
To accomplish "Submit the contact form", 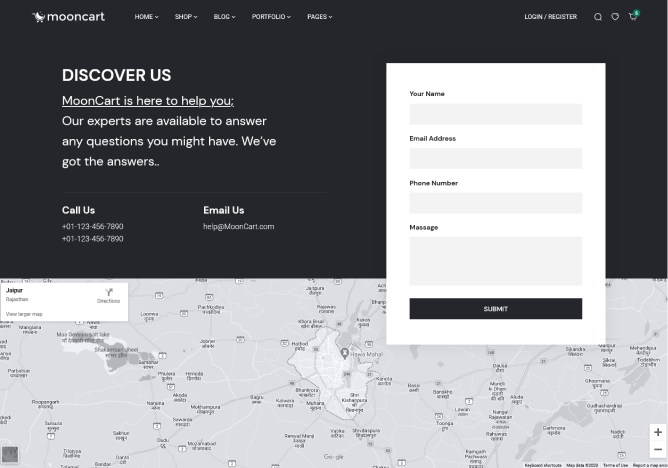I will 495,309.
